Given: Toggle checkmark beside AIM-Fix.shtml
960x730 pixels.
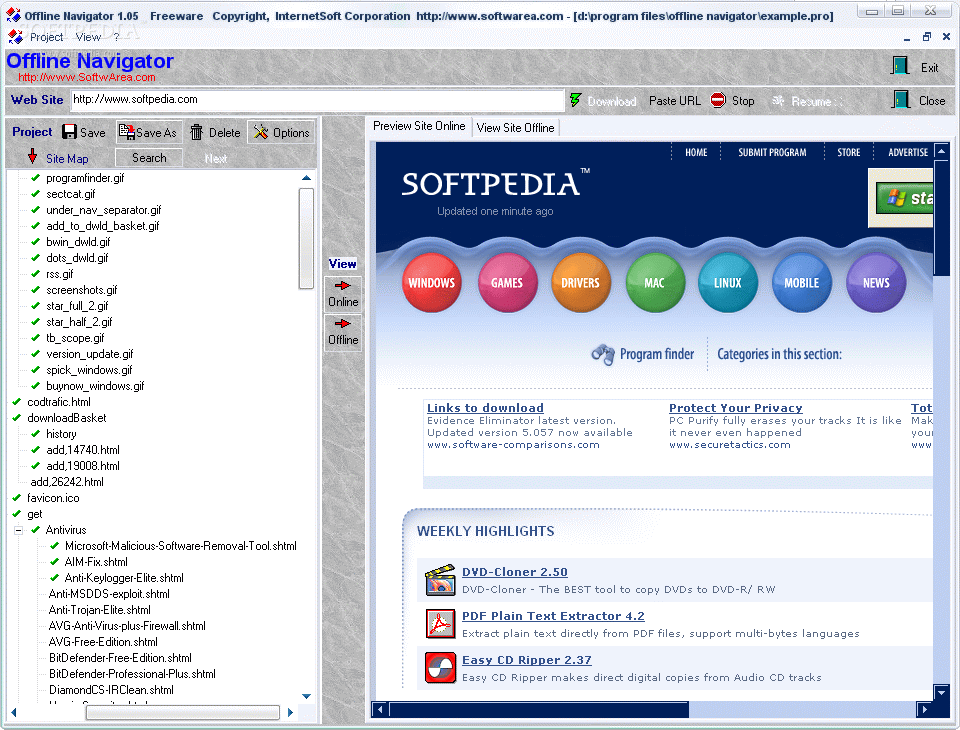Looking at the screenshot, I should click(x=54, y=561).
